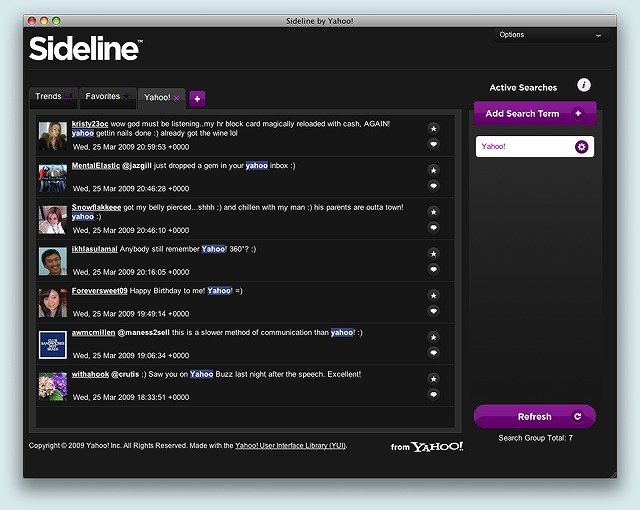
Task: Click MentalElastic profile picture
Action: click(x=53, y=178)
